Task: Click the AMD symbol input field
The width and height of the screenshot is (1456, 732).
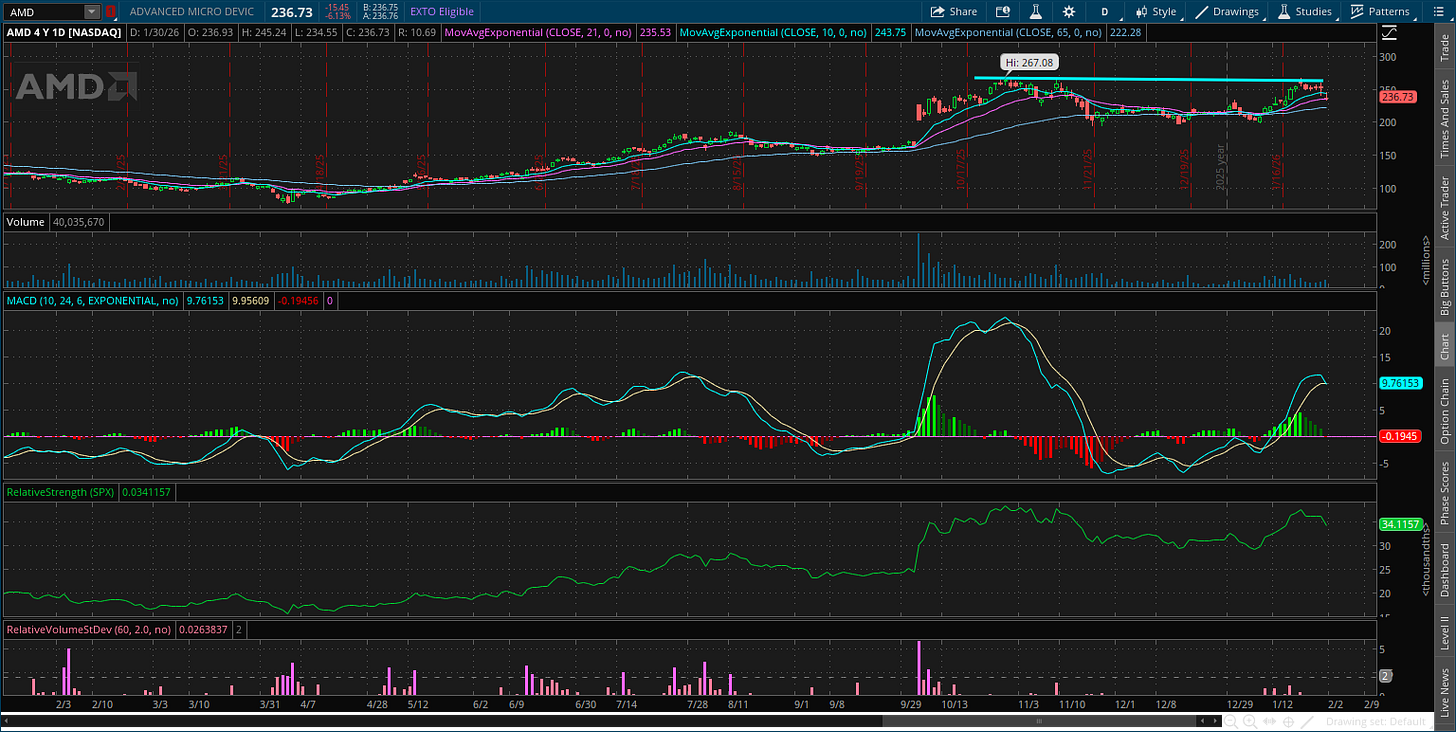Action: click(x=43, y=12)
